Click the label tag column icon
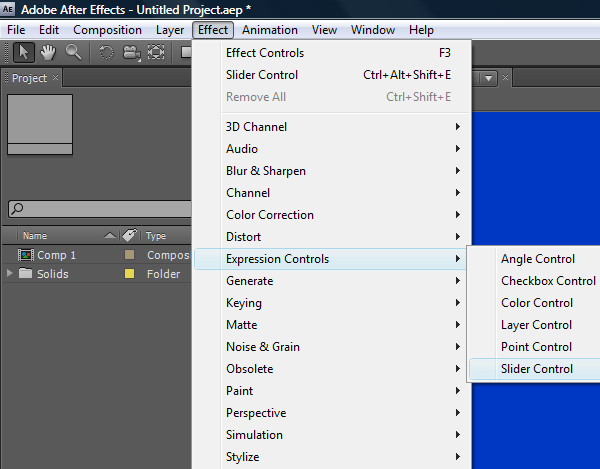 (x=130, y=235)
